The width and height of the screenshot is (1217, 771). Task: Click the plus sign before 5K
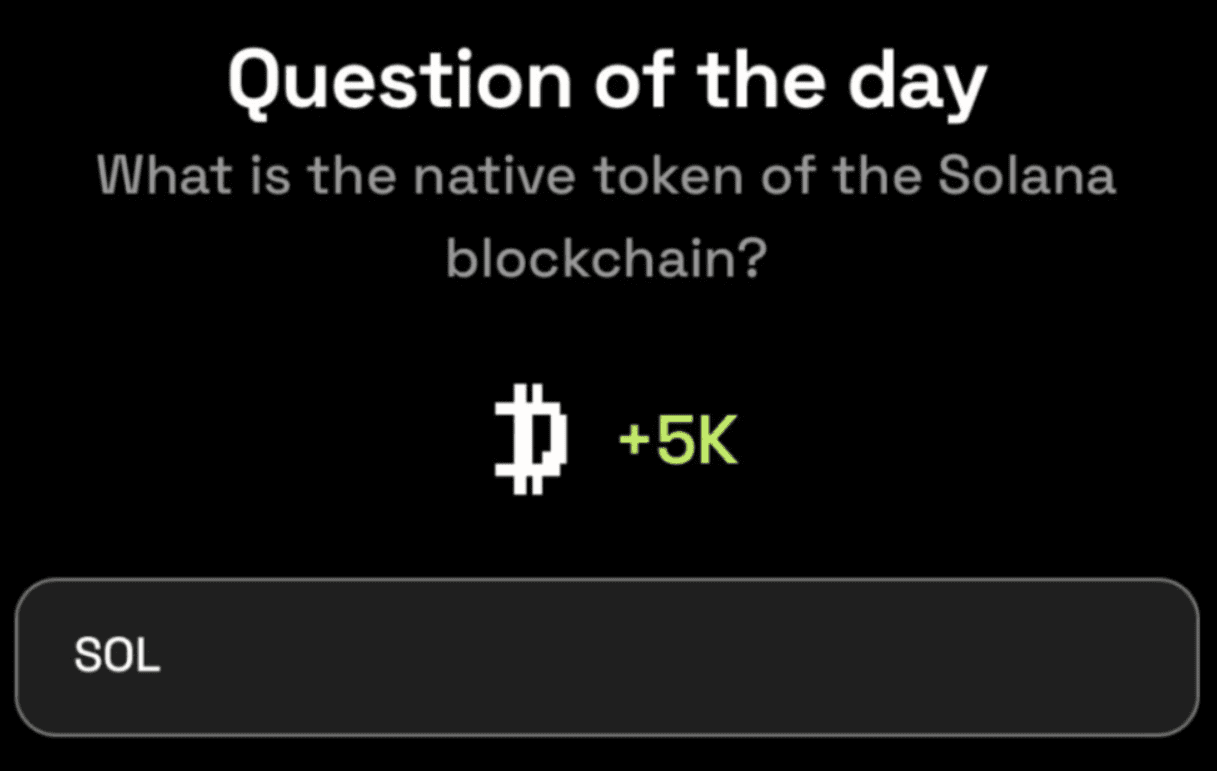coord(632,444)
